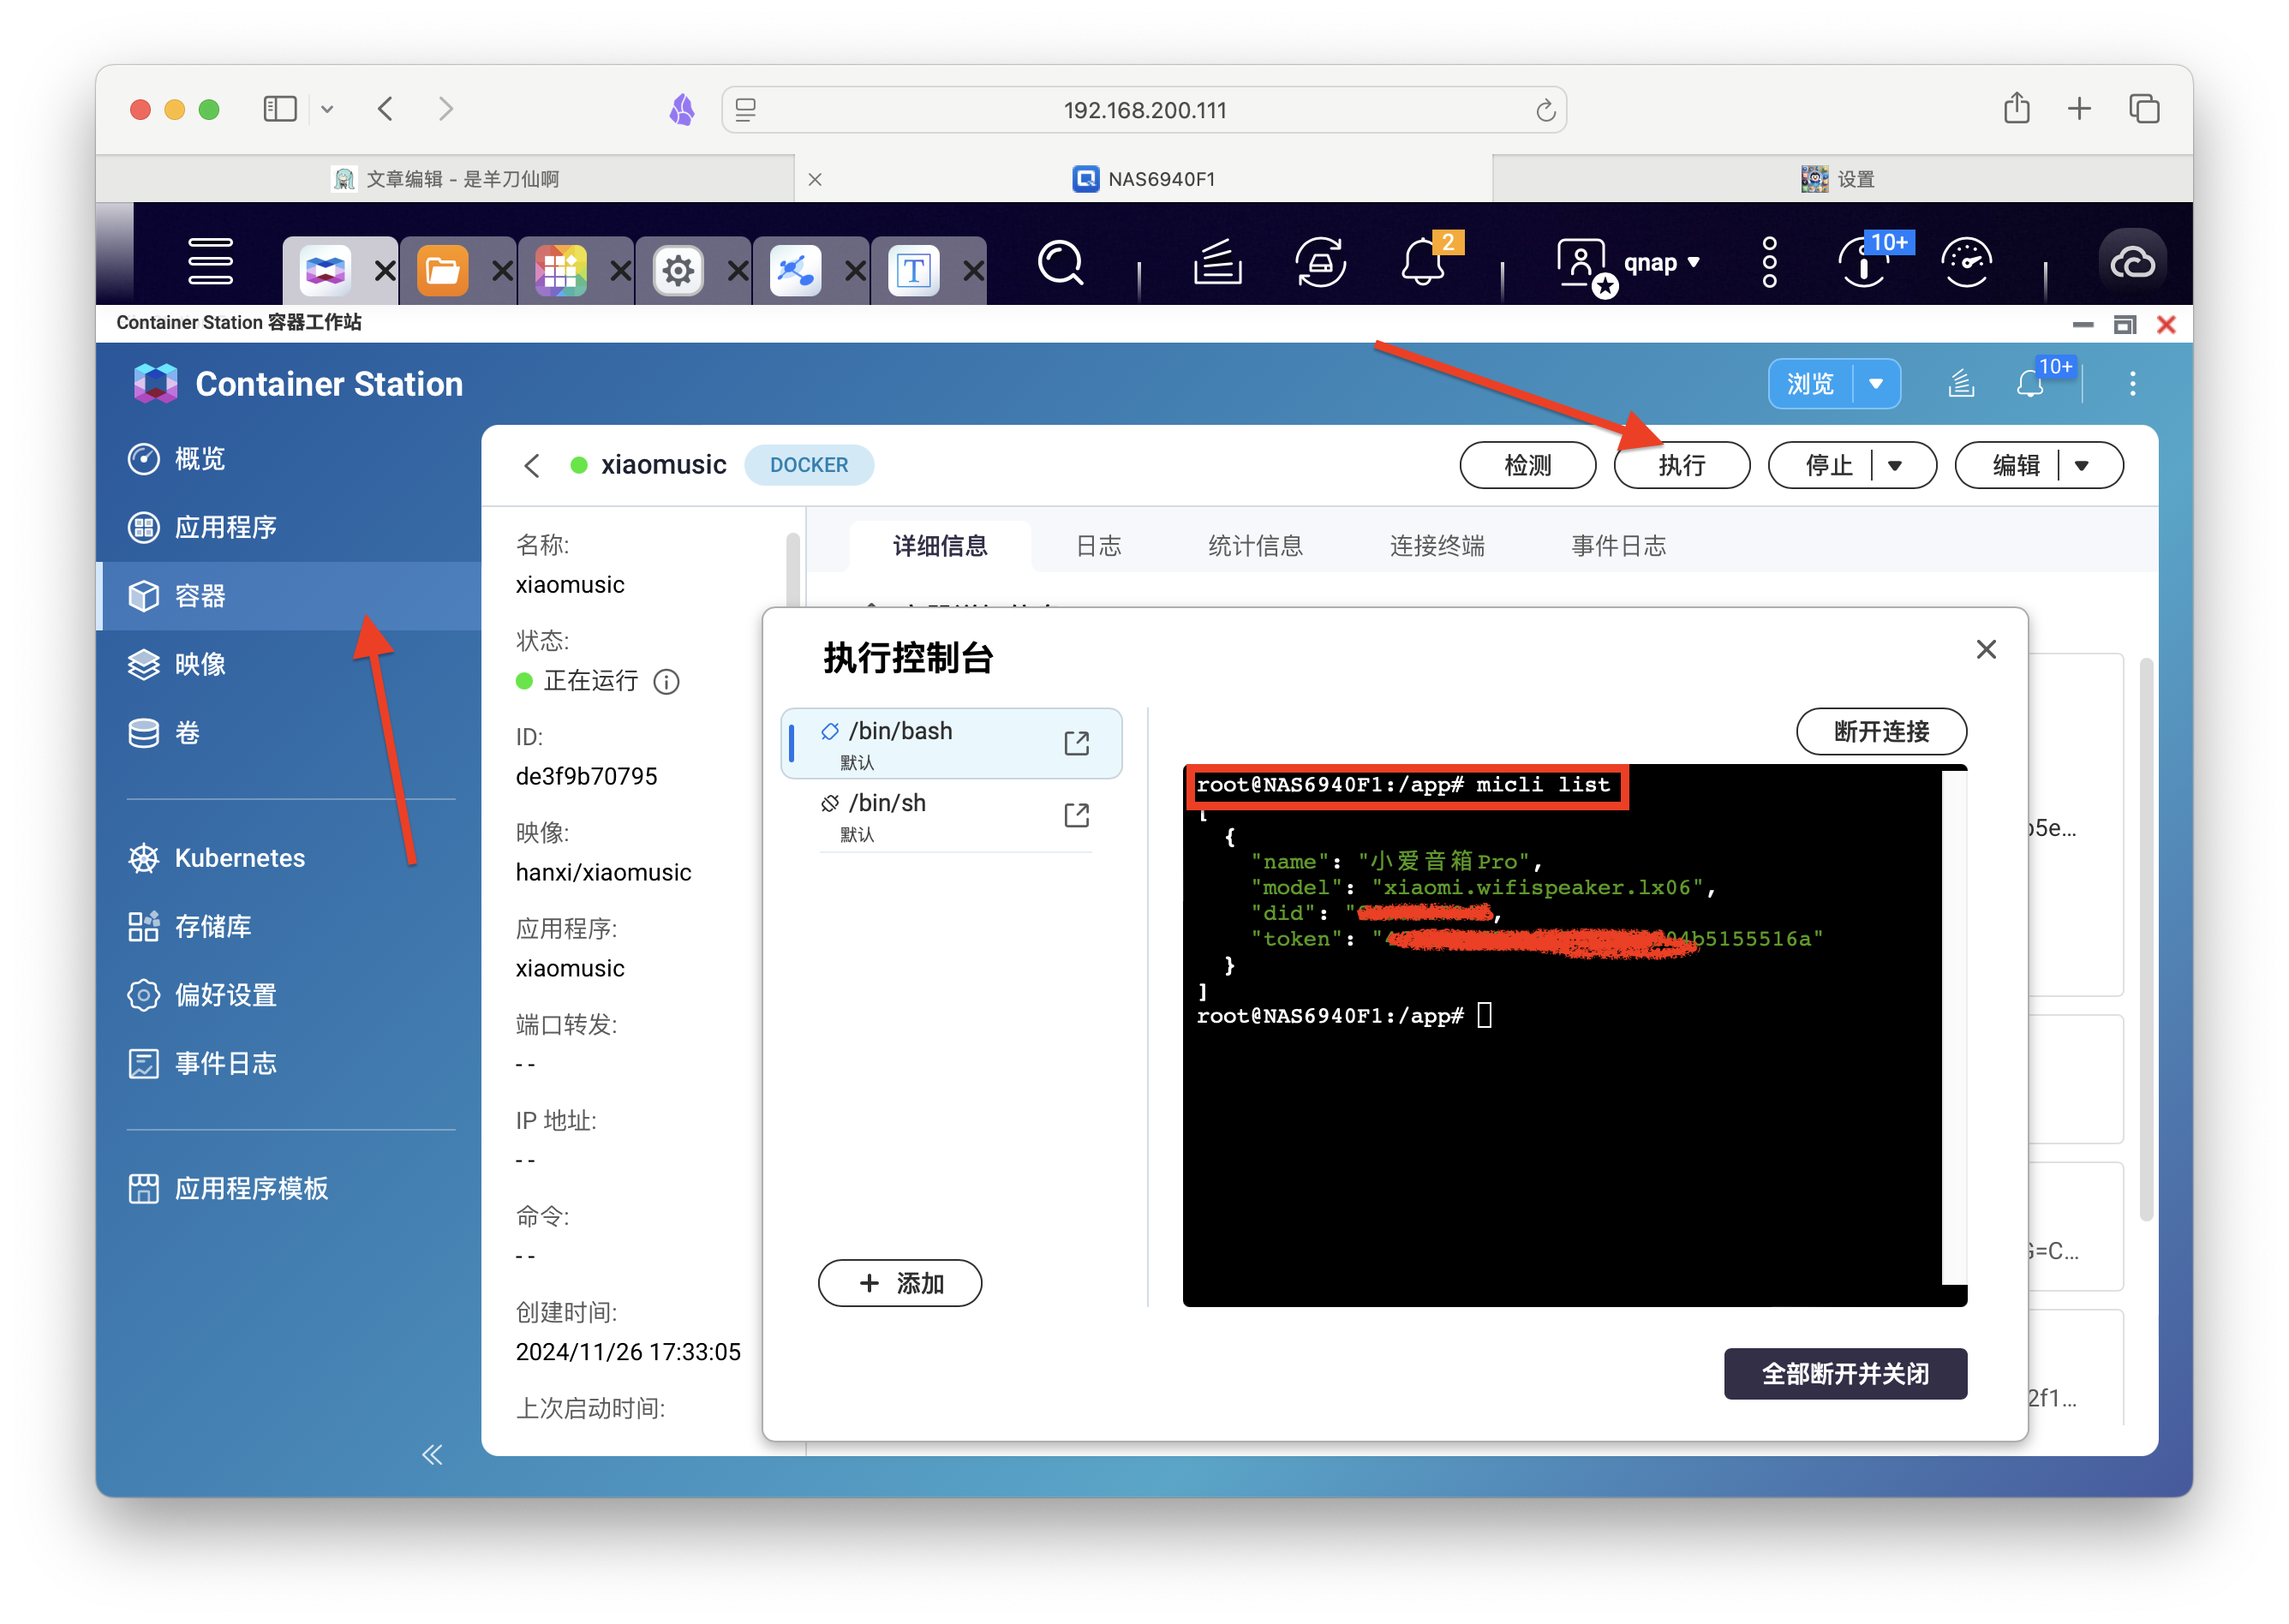The height and width of the screenshot is (1624, 2289).
Task: Expand the 编辑 dropdown arrow
Action: coord(2081,465)
